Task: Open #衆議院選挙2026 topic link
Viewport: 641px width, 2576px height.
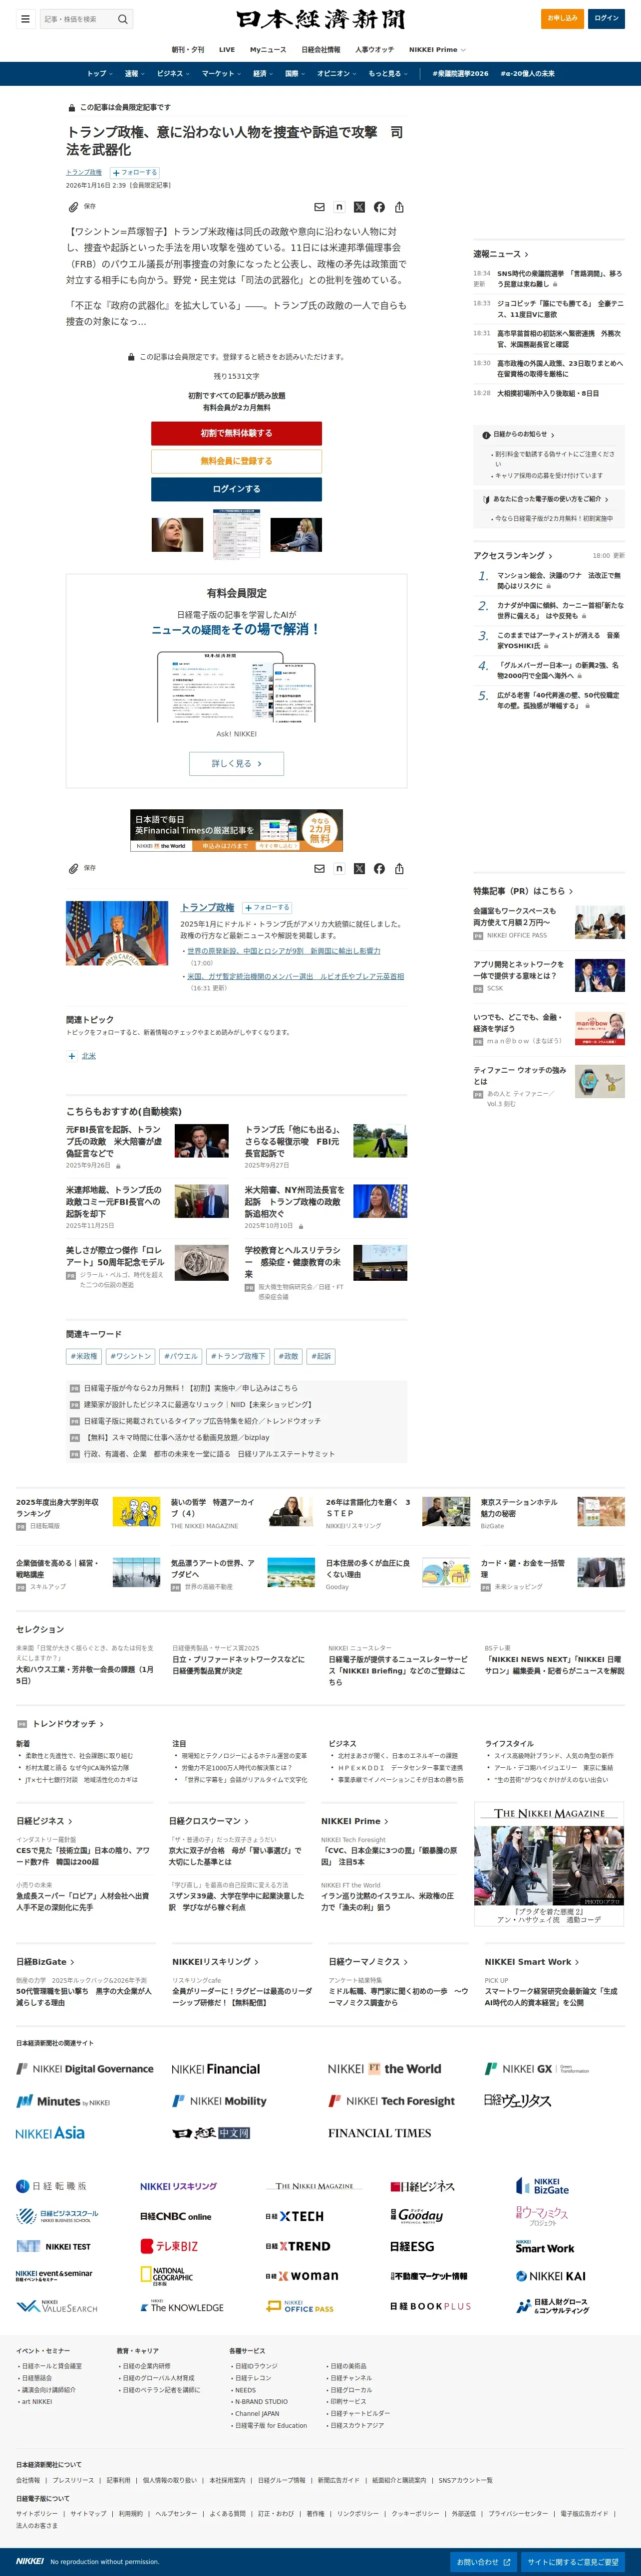Action: tap(460, 73)
